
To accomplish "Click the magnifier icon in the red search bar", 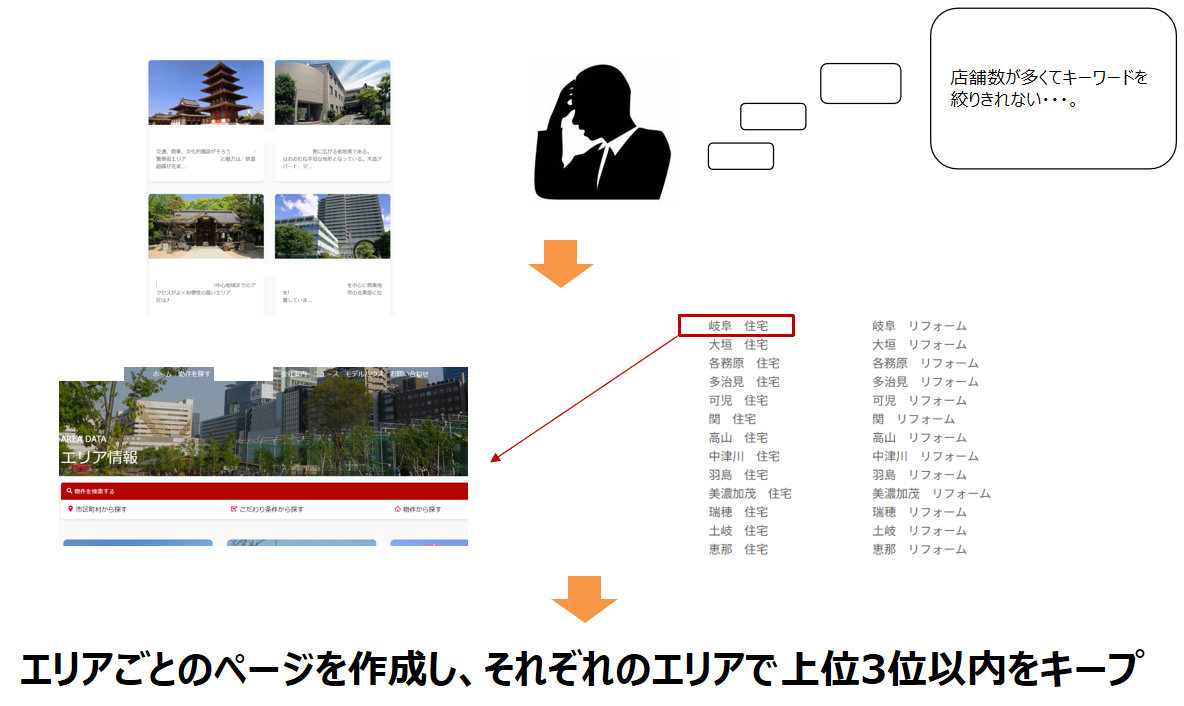I will (x=67, y=492).
